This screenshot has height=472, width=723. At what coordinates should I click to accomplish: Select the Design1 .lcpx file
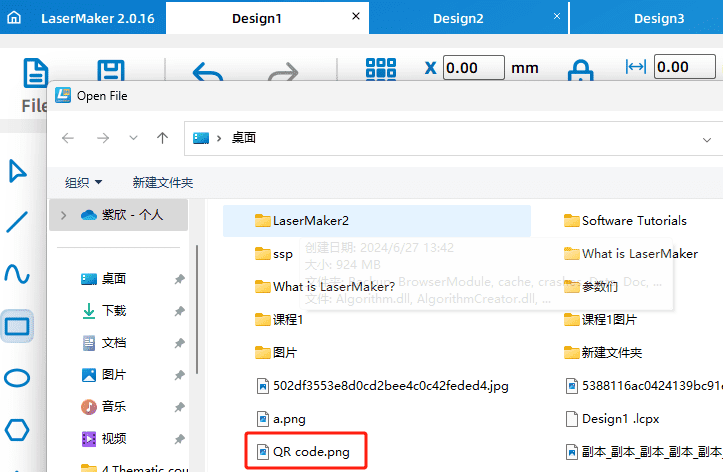tap(612, 419)
